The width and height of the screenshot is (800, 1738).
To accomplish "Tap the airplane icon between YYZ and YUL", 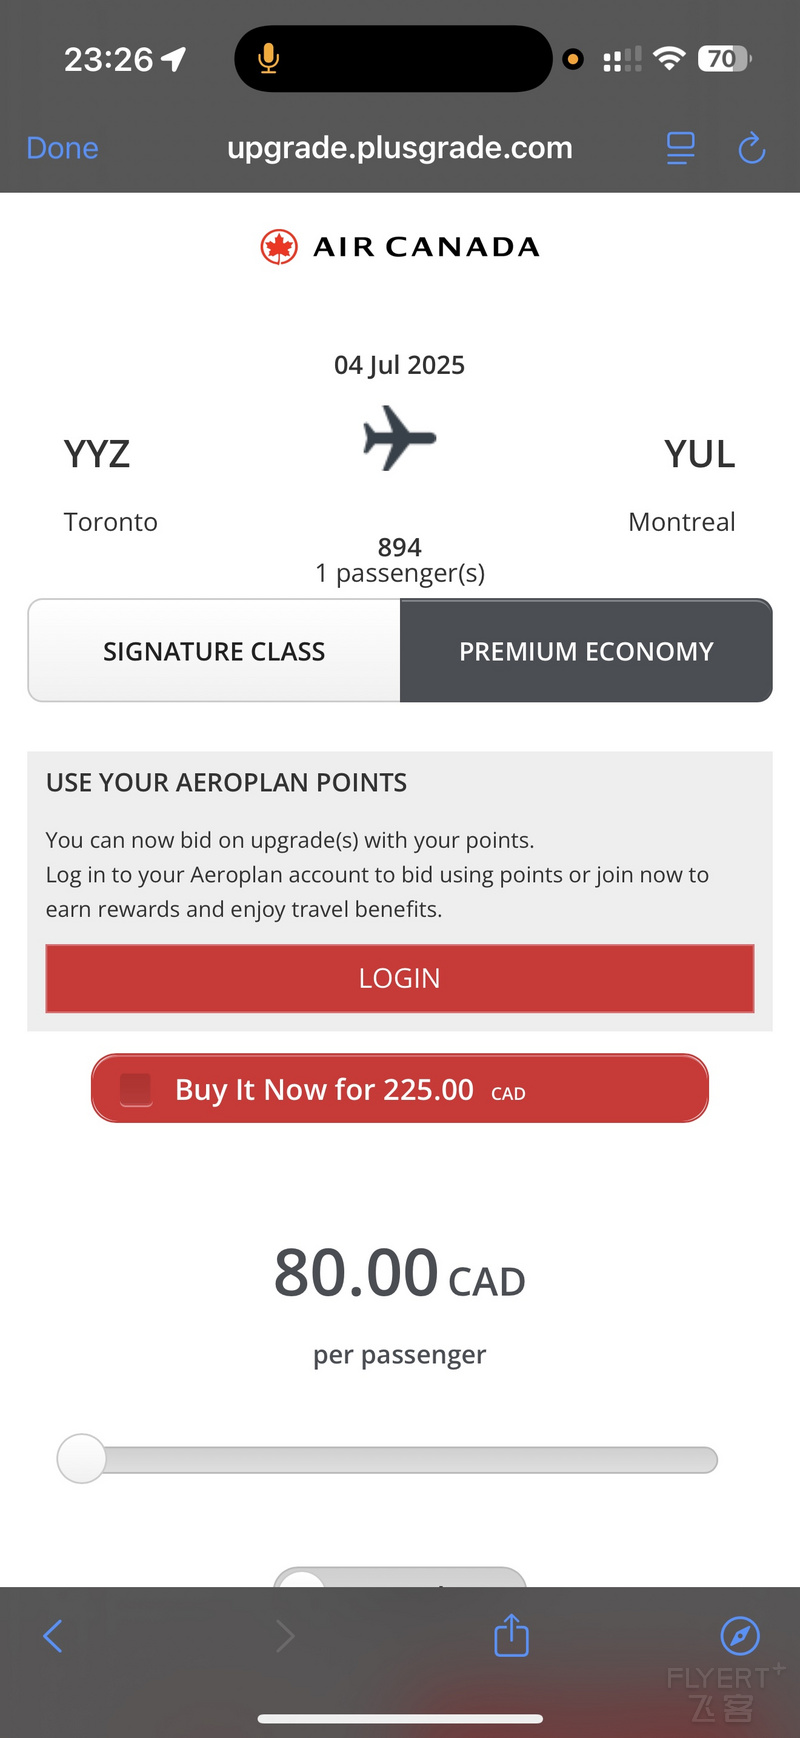I will pos(400,437).
